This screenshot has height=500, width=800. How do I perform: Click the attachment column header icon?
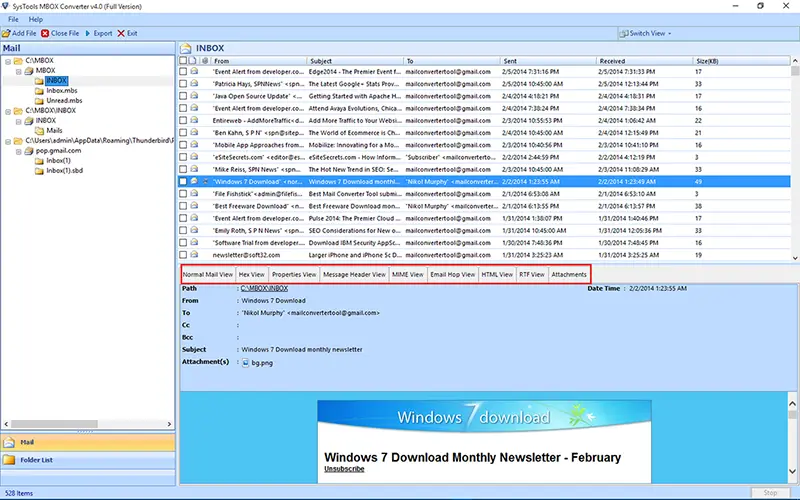[x=205, y=61]
